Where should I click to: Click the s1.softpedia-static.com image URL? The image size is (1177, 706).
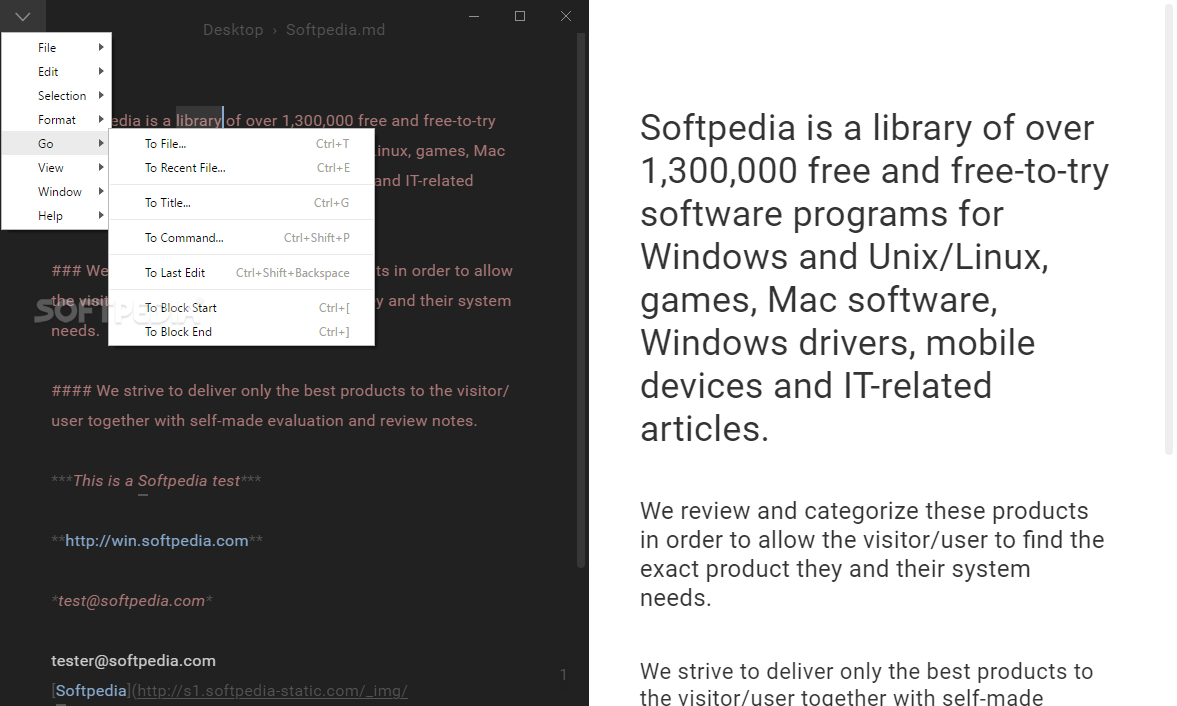click(272, 691)
